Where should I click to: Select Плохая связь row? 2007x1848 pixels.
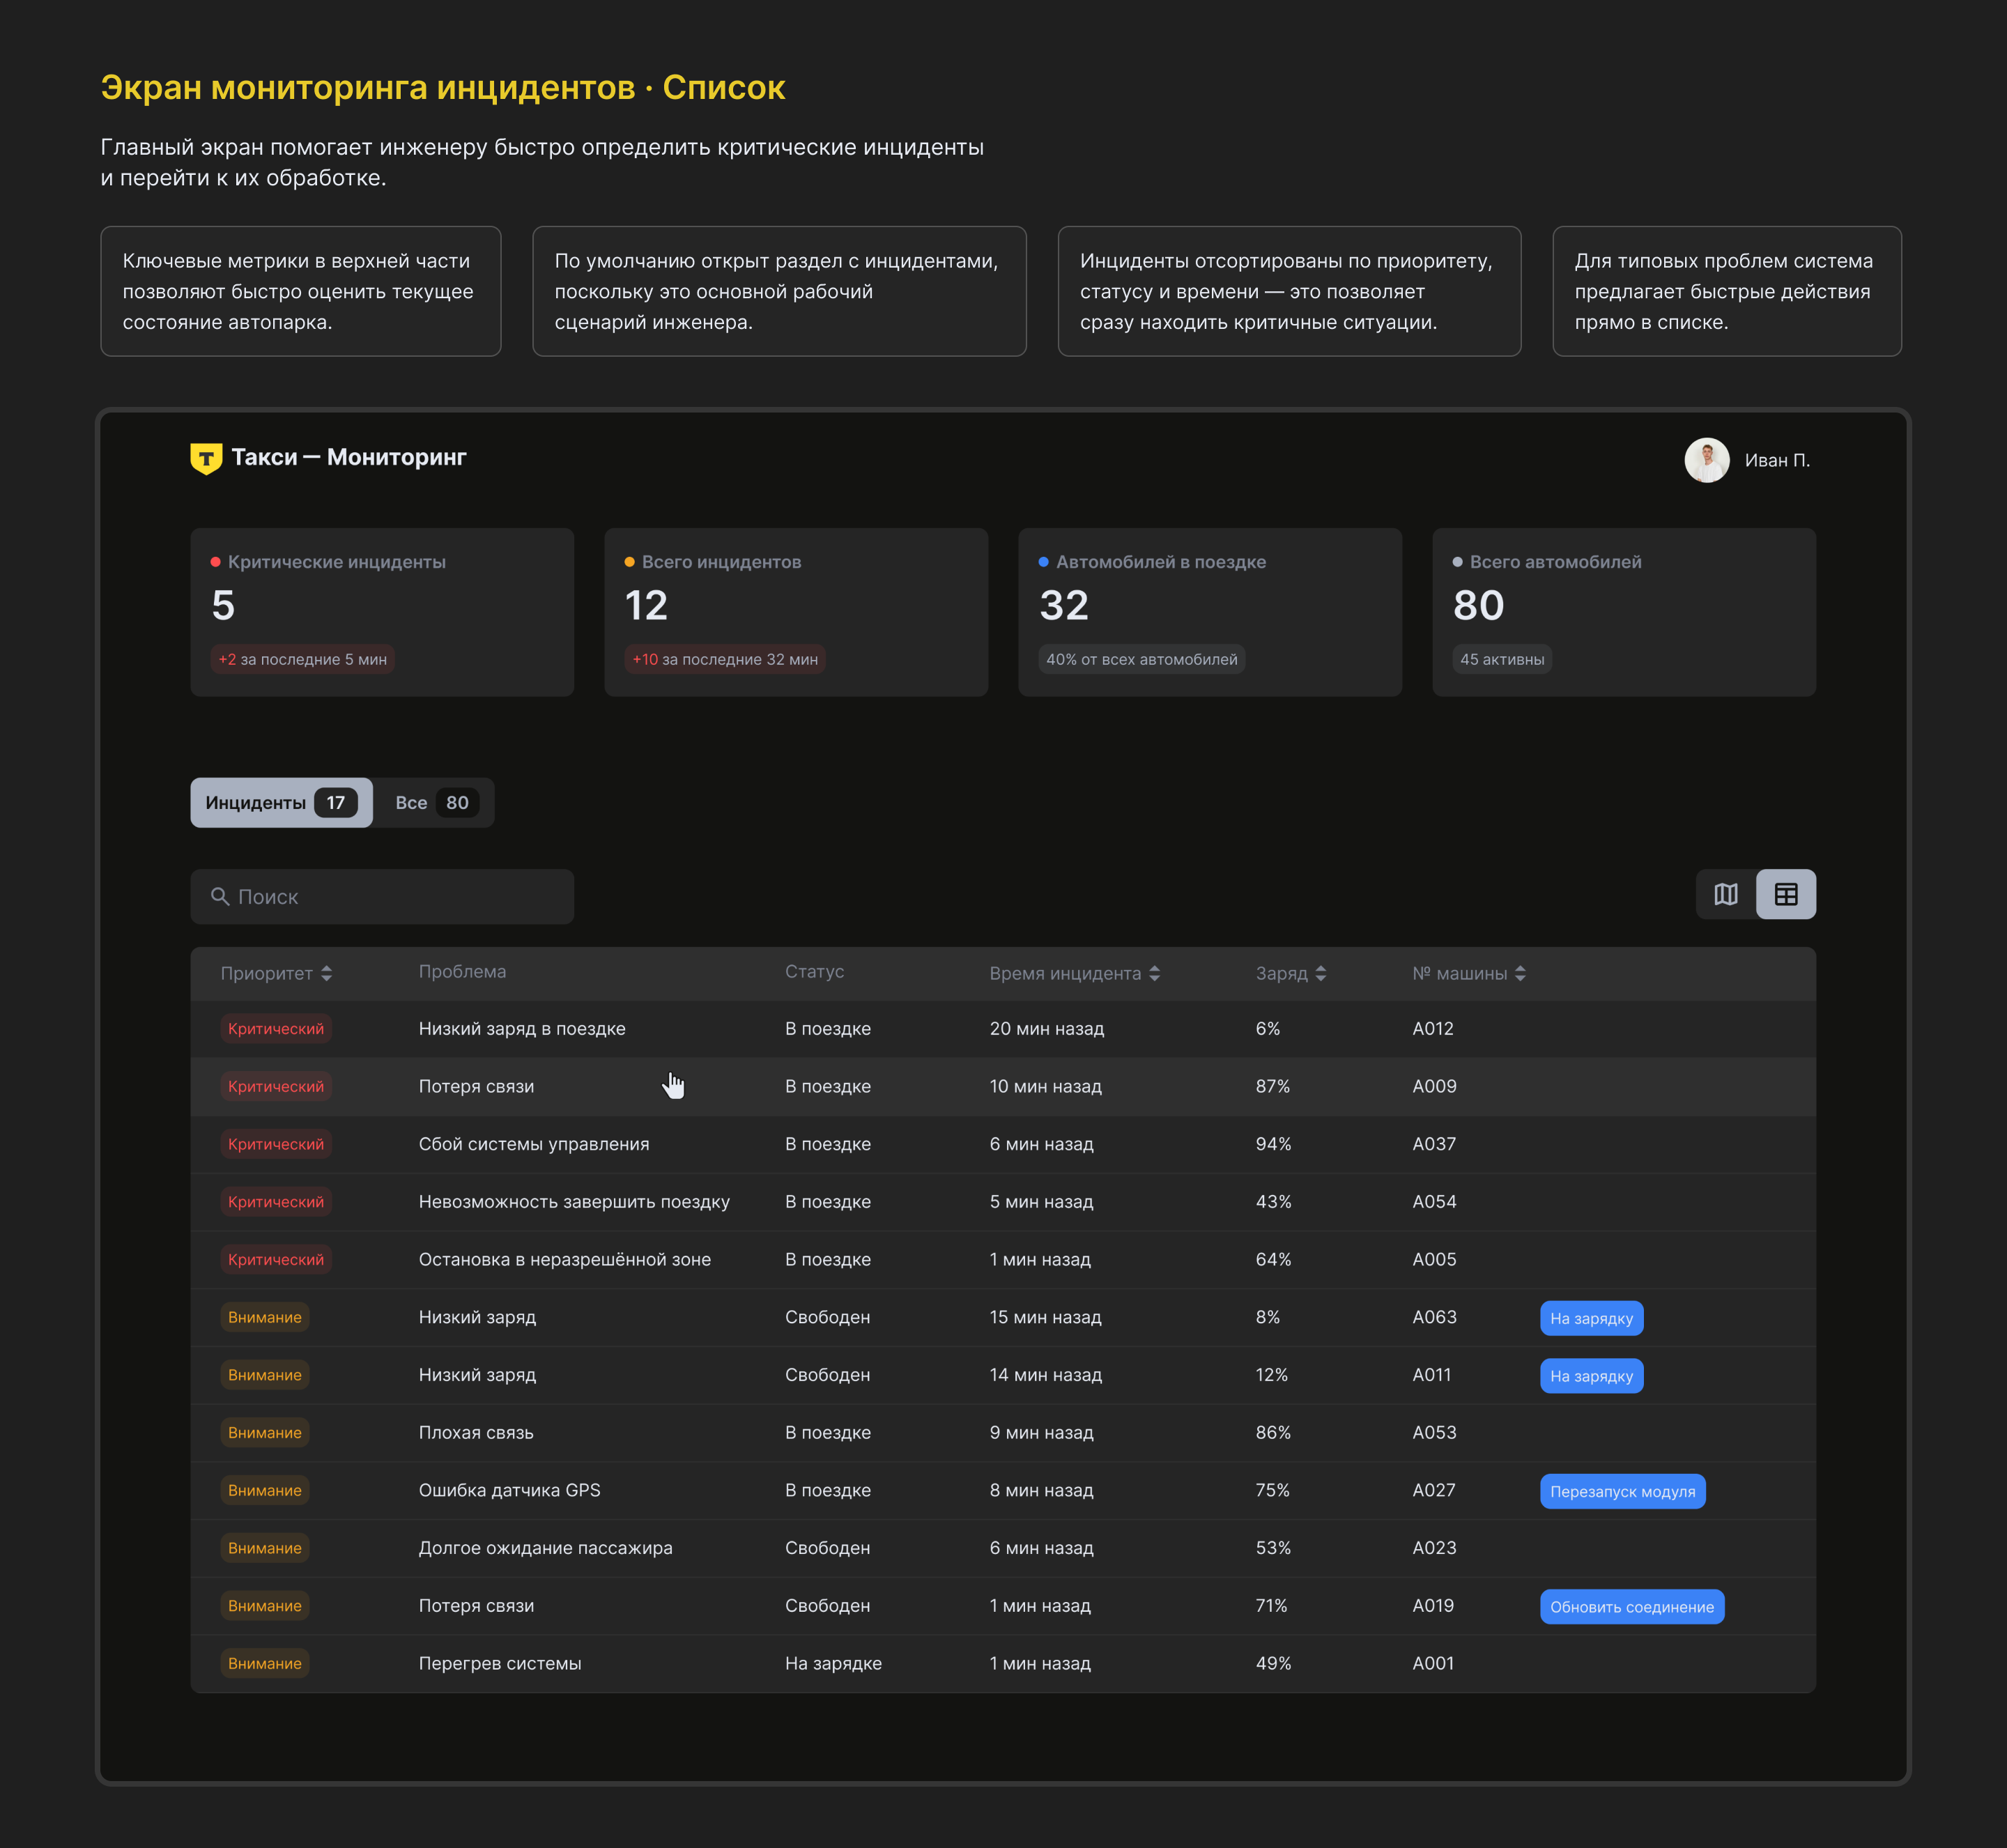[x=1003, y=1433]
